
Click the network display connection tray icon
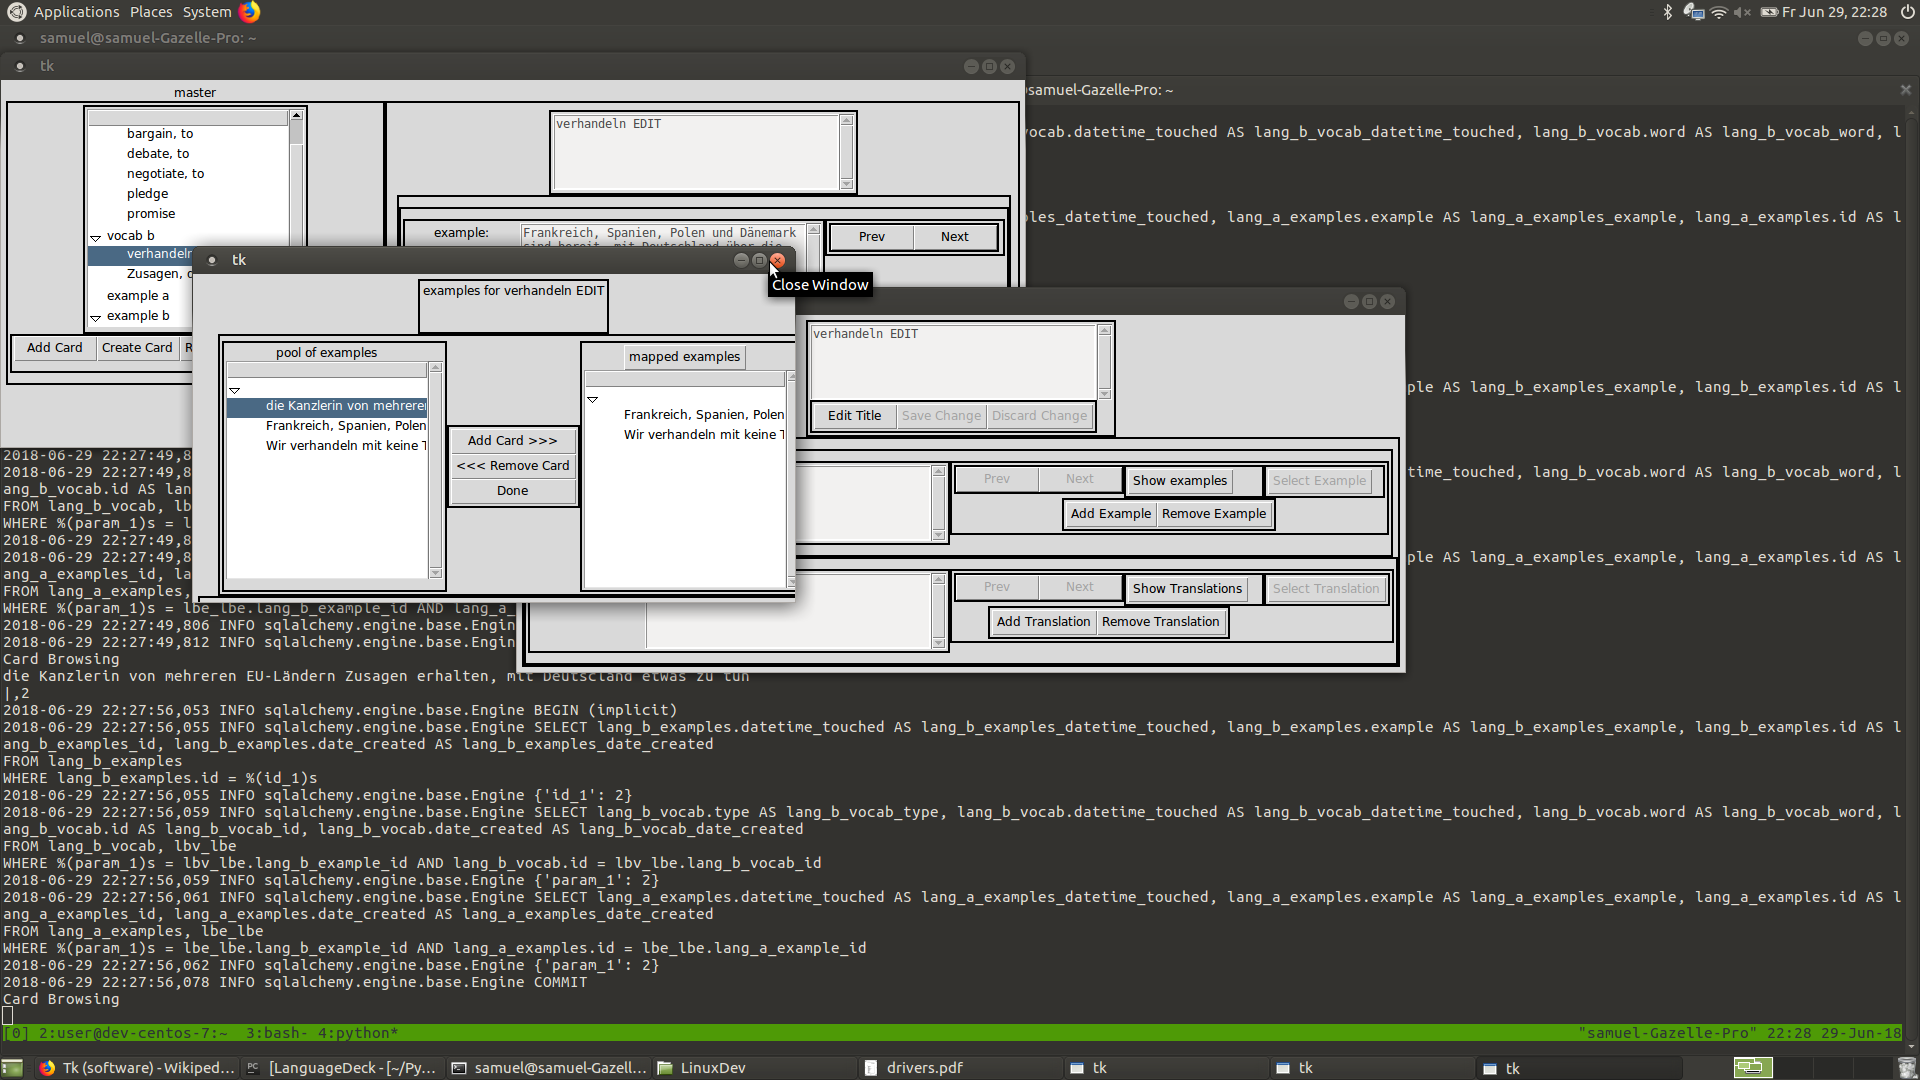point(1693,12)
